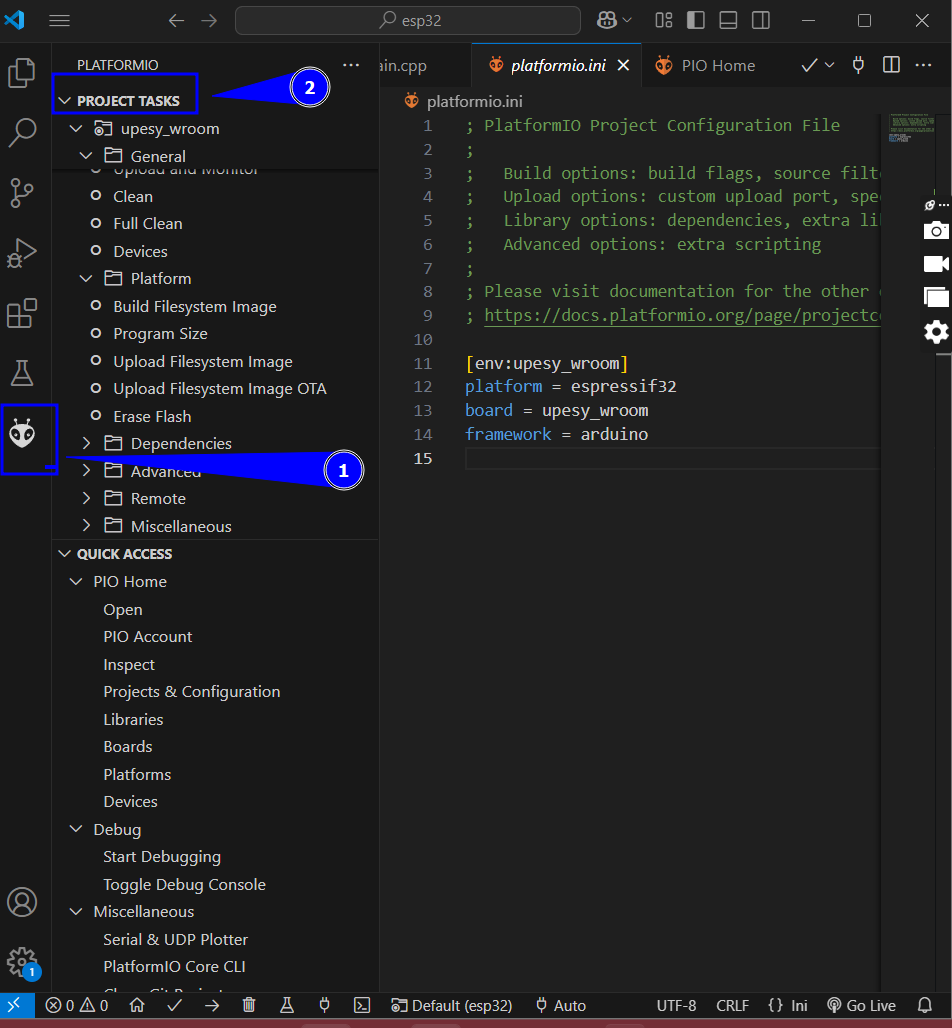Collapse the upesy_wroom environment

click(x=76, y=128)
